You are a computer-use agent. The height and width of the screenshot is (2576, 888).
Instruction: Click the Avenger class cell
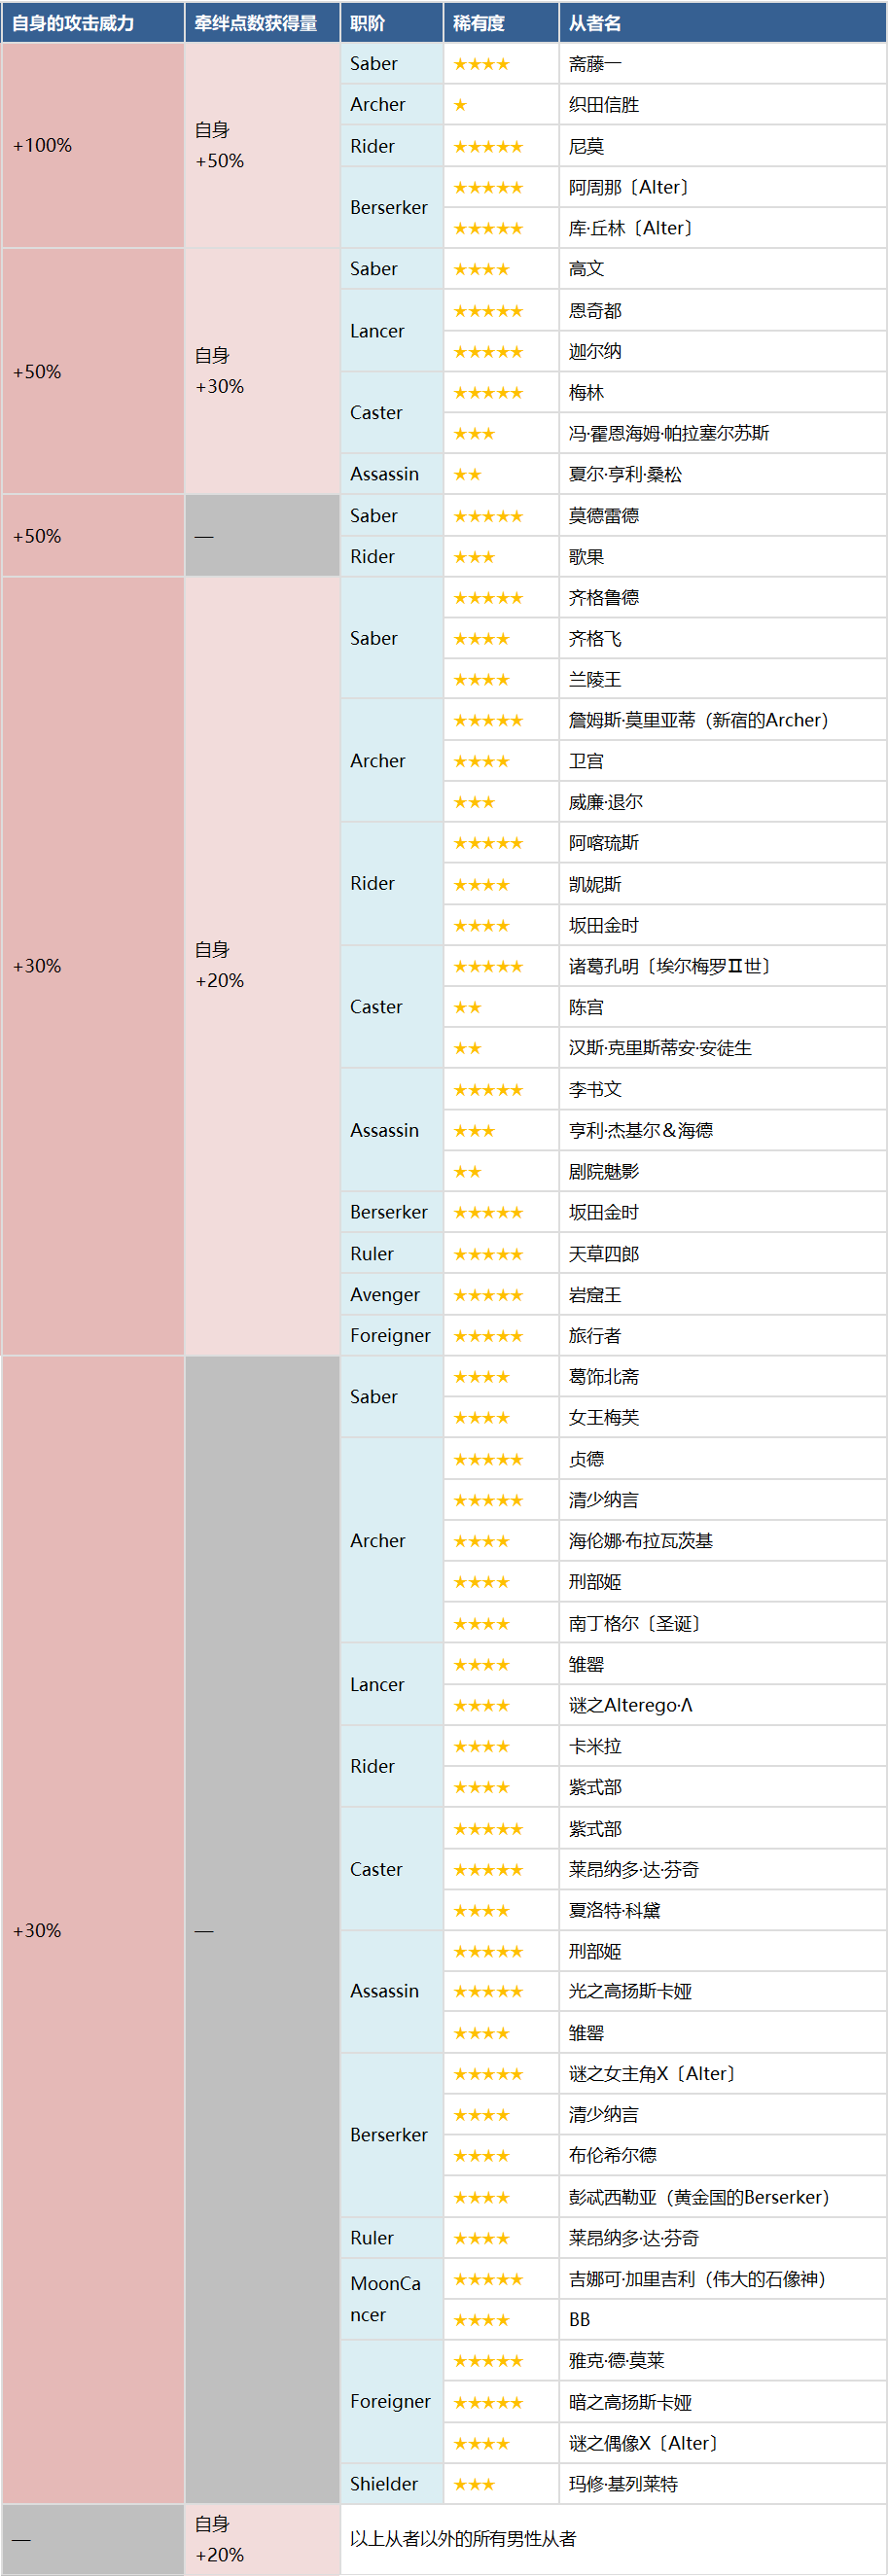[391, 1295]
